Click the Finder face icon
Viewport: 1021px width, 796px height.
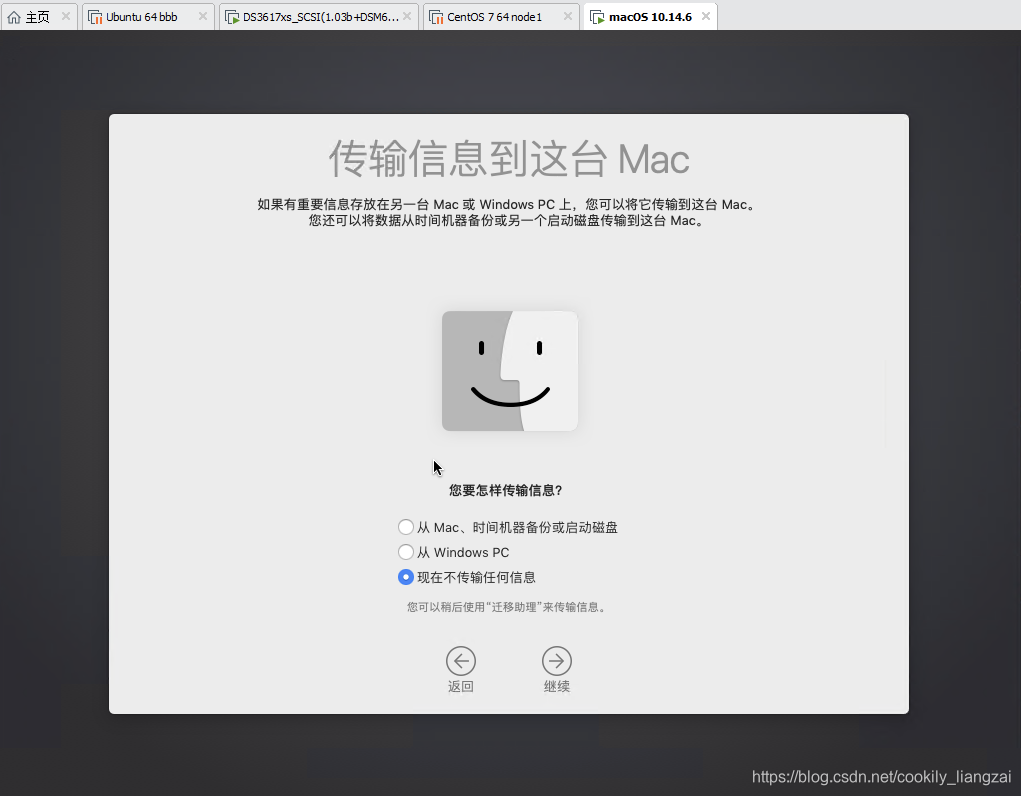click(510, 371)
